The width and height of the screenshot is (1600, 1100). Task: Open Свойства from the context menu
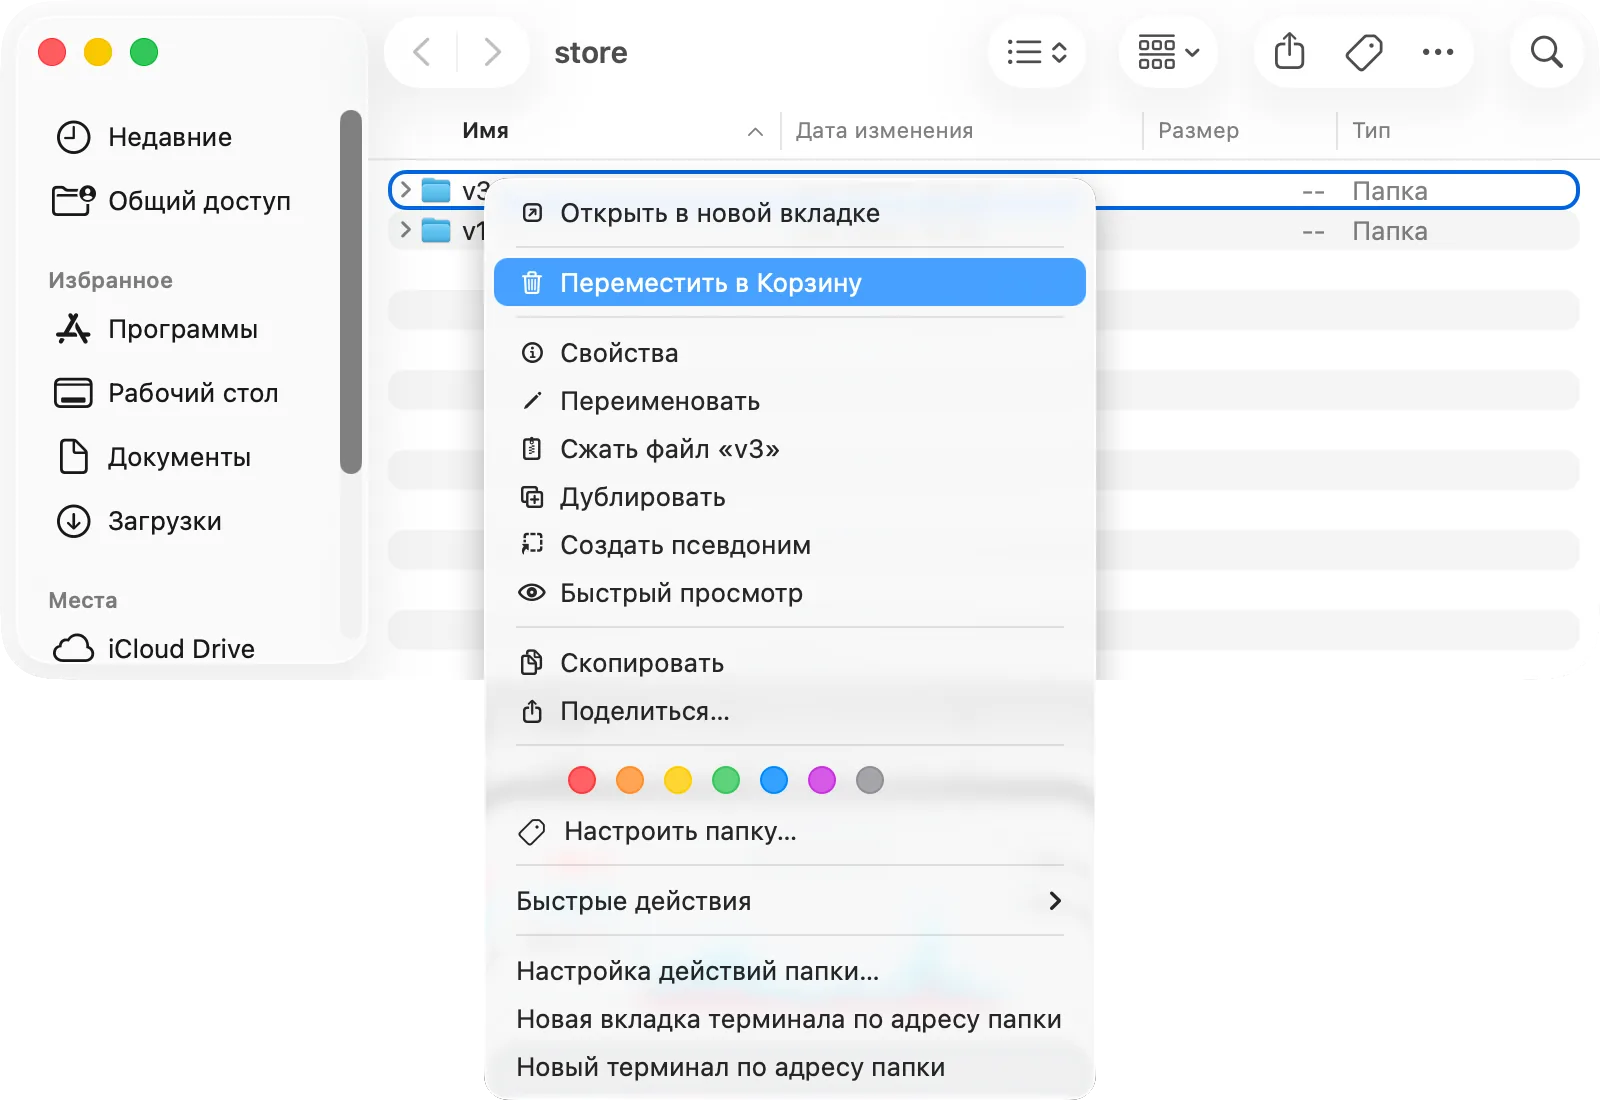pyautogui.click(x=790, y=353)
